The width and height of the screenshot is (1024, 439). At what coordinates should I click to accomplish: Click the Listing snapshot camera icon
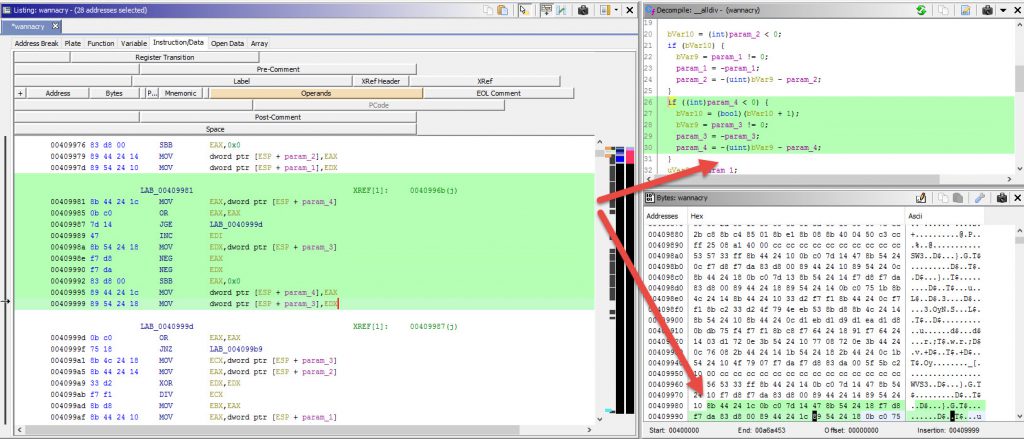pos(582,10)
